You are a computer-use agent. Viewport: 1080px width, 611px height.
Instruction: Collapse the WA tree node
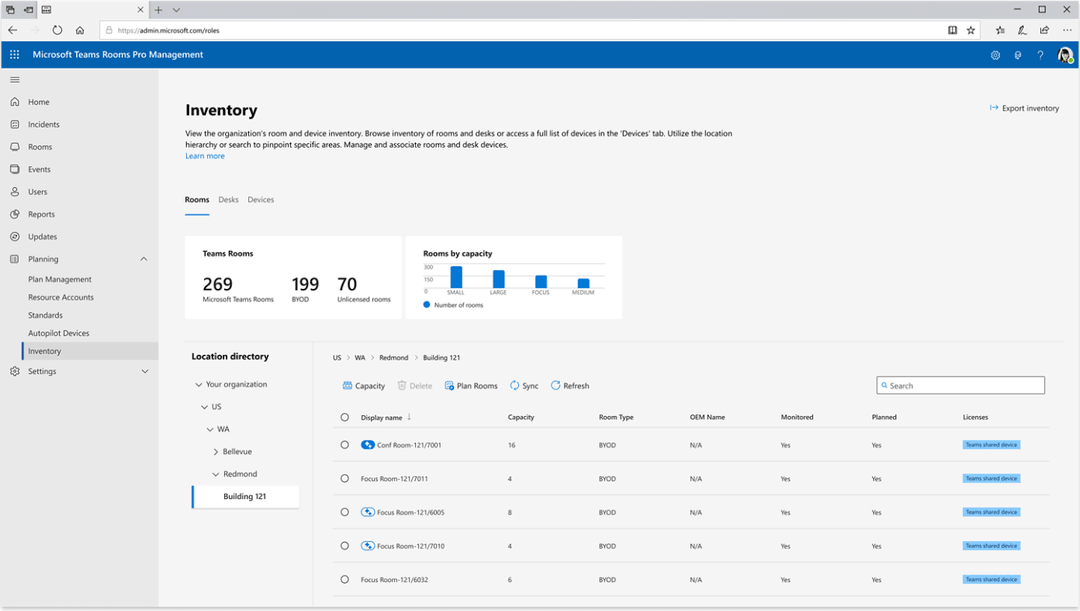(210, 429)
